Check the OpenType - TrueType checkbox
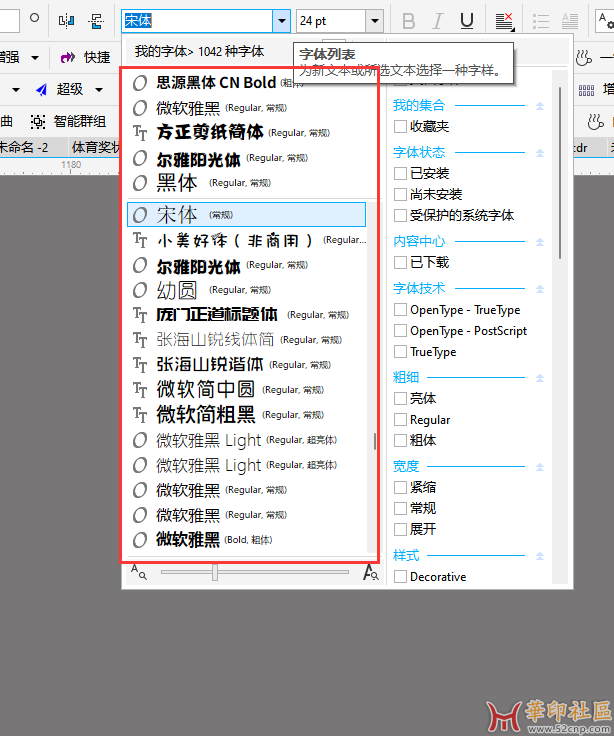 [x=400, y=310]
